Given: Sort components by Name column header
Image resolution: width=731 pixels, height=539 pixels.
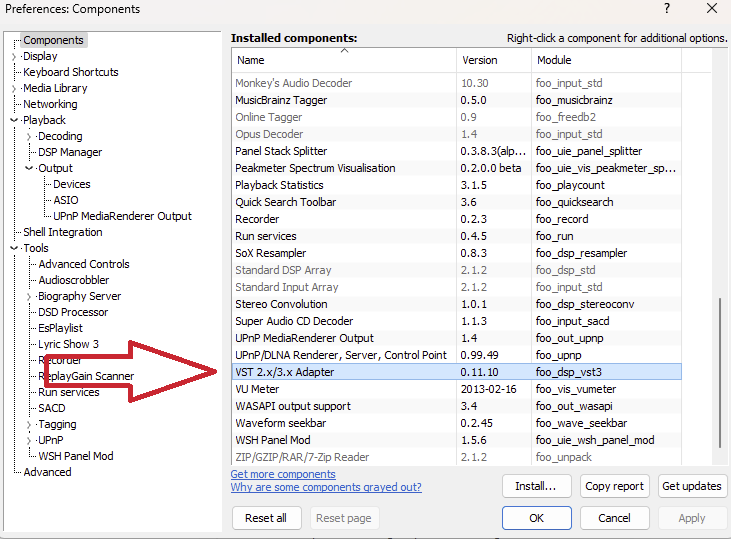Looking at the screenshot, I should (344, 60).
